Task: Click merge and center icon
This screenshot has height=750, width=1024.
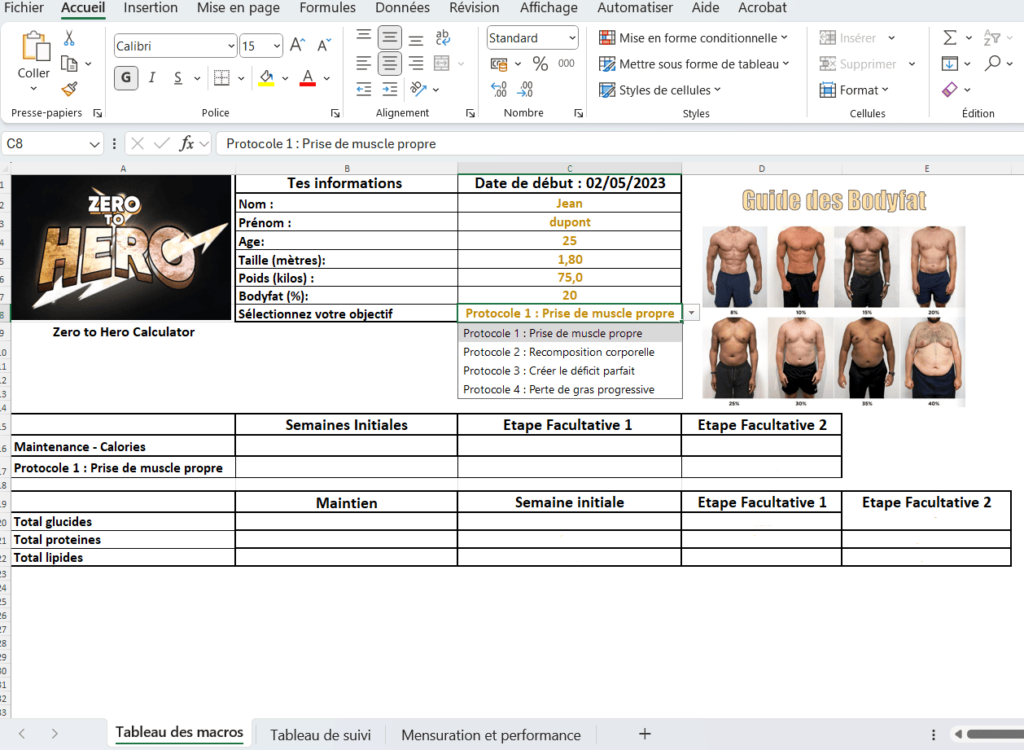Action: point(442,63)
